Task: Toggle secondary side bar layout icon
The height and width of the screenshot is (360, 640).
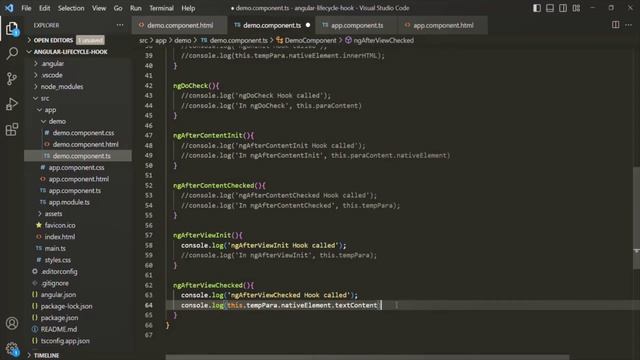Action: pos(563,8)
